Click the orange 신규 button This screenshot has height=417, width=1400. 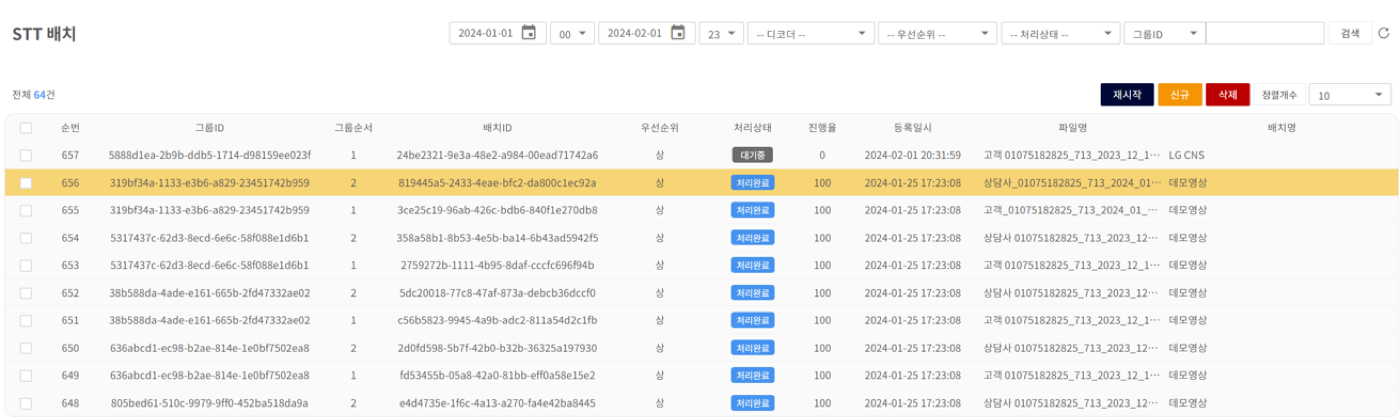pos(1180,95)
